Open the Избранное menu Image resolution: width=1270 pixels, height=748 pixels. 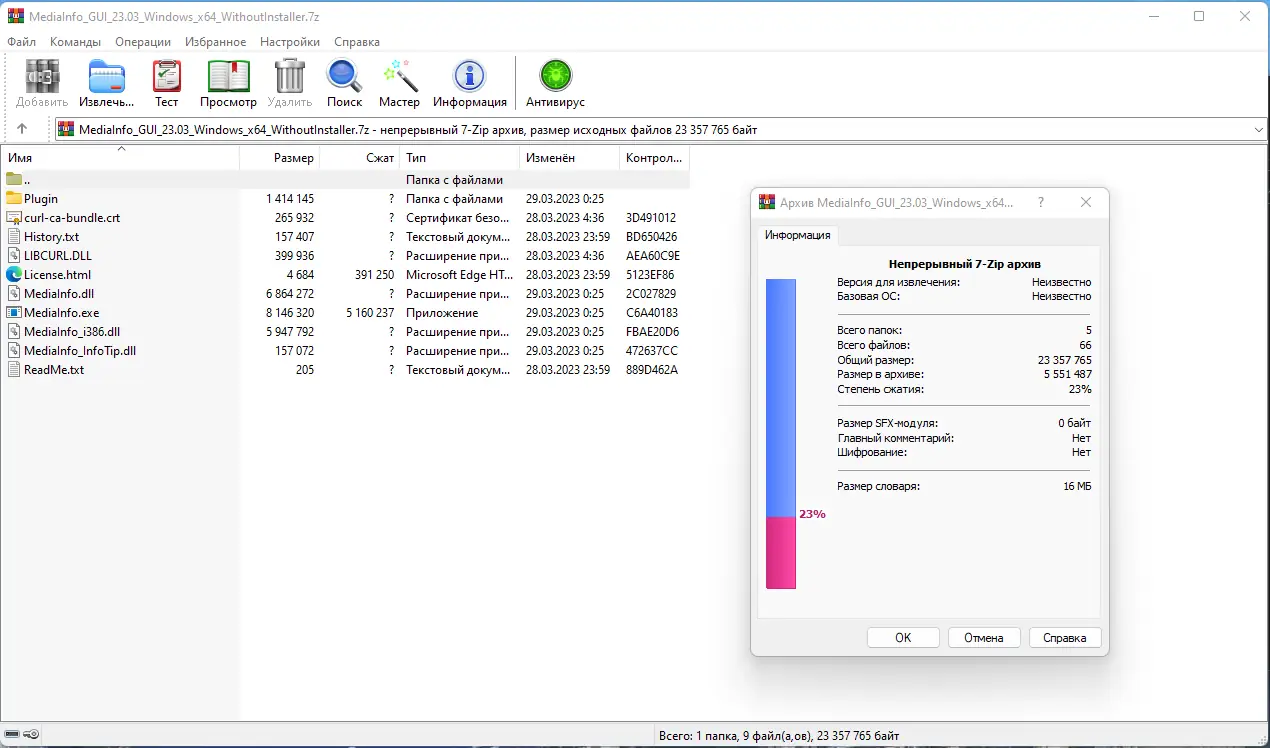(215, 42)
